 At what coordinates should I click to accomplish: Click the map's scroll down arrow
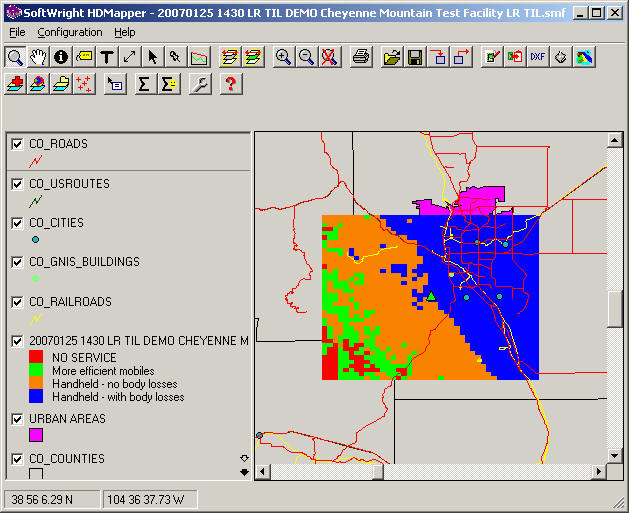[615, 456]
